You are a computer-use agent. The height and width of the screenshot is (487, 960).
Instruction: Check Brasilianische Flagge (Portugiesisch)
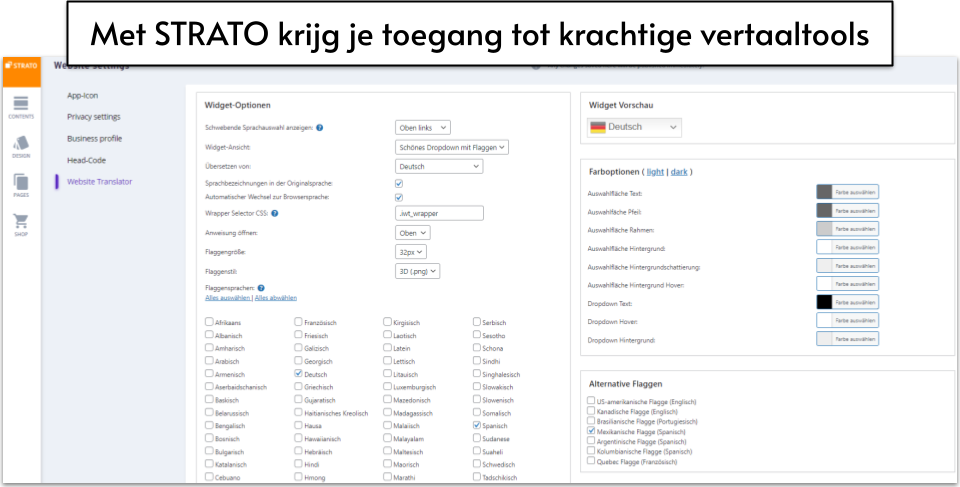[591, 420]
